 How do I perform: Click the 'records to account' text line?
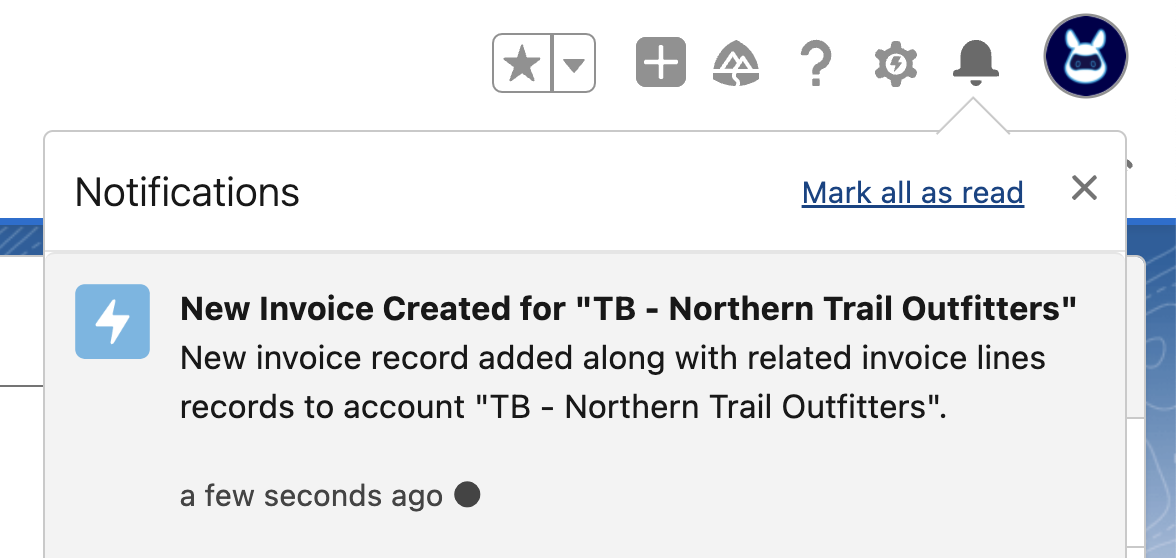(x=564, y=407)
